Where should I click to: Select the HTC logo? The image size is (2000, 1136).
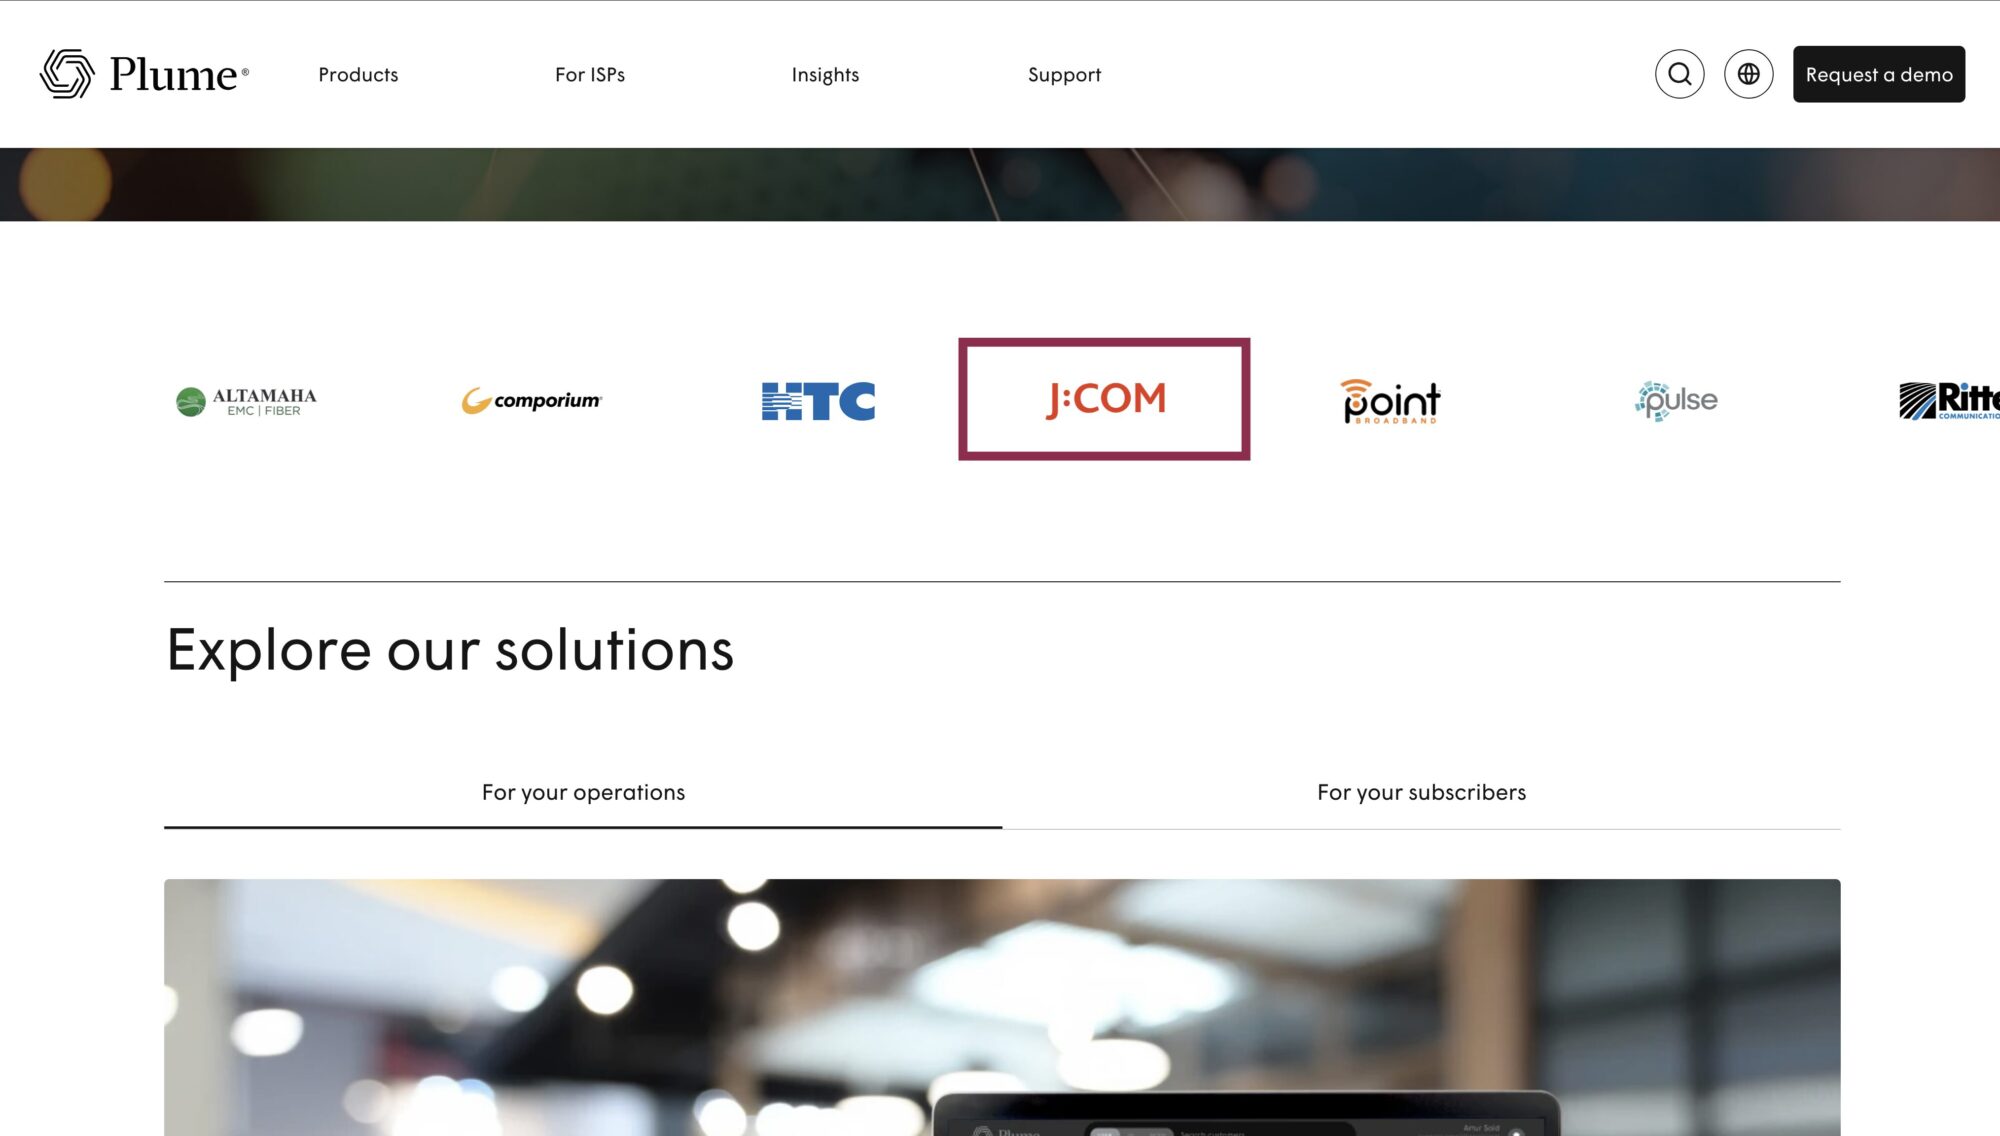pyautogui.click(x=818, y=401)
